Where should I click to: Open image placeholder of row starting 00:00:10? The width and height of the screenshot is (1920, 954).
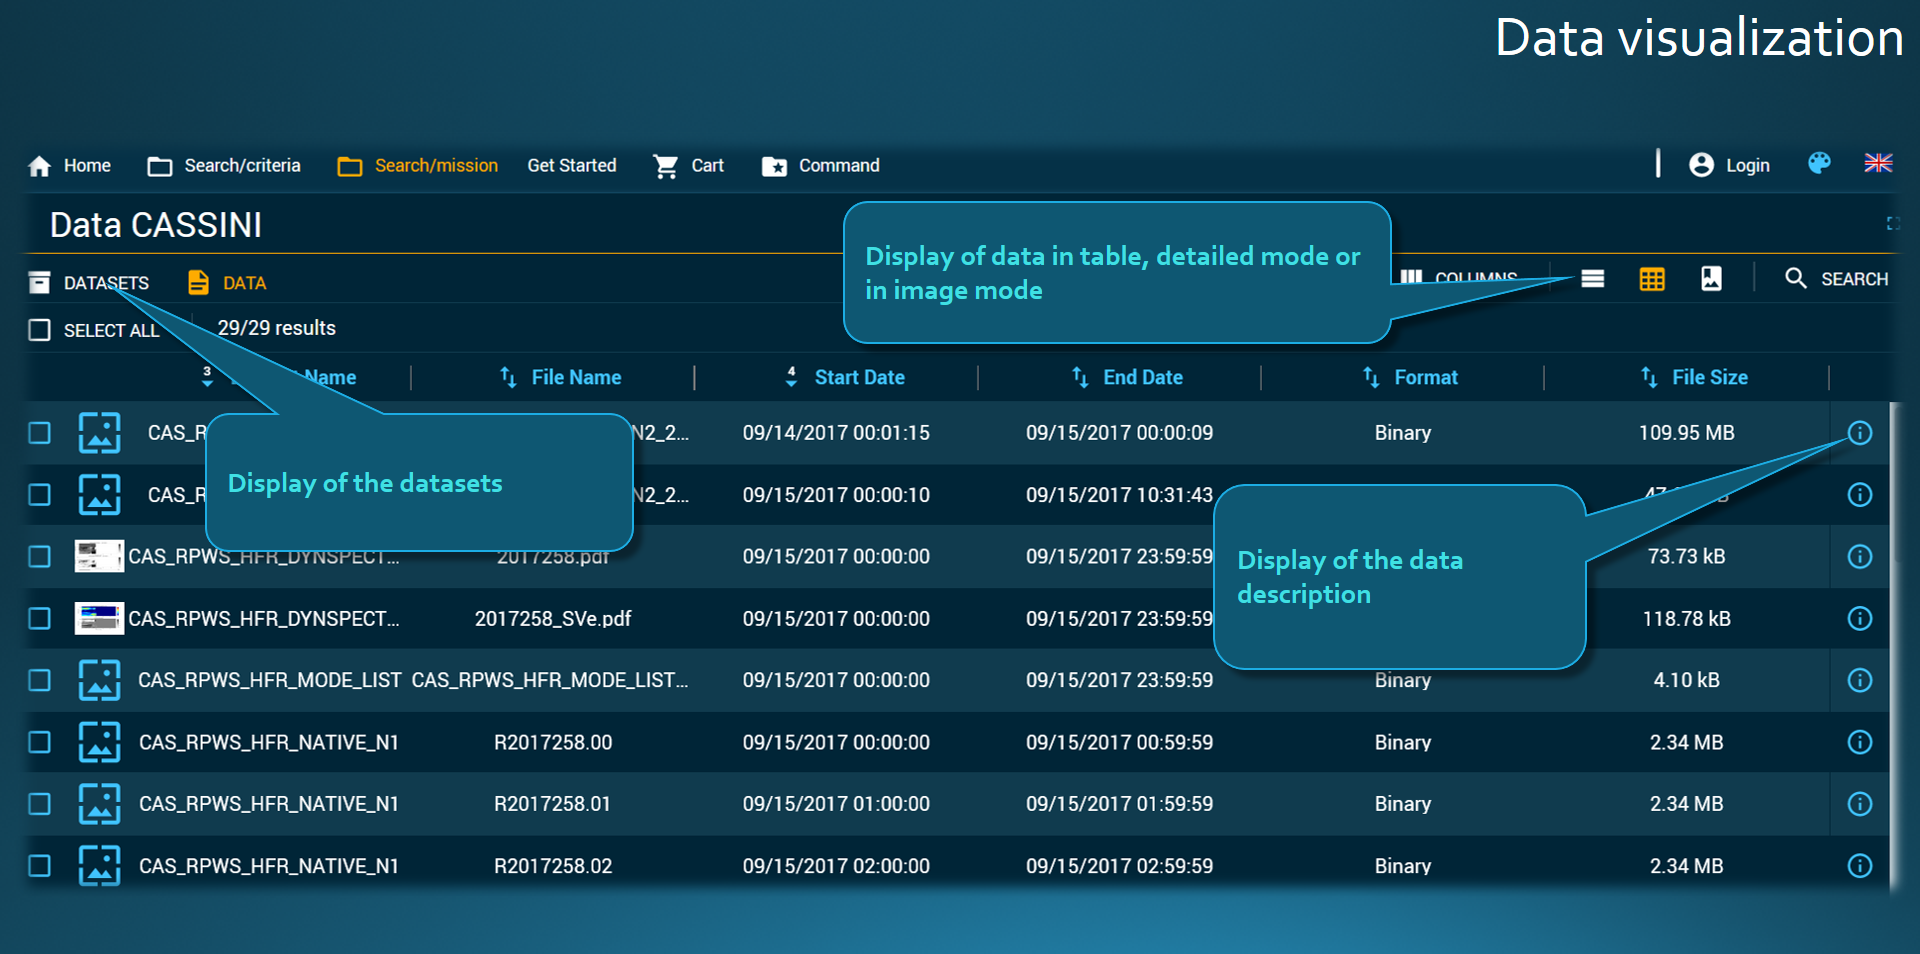(100, 495)
